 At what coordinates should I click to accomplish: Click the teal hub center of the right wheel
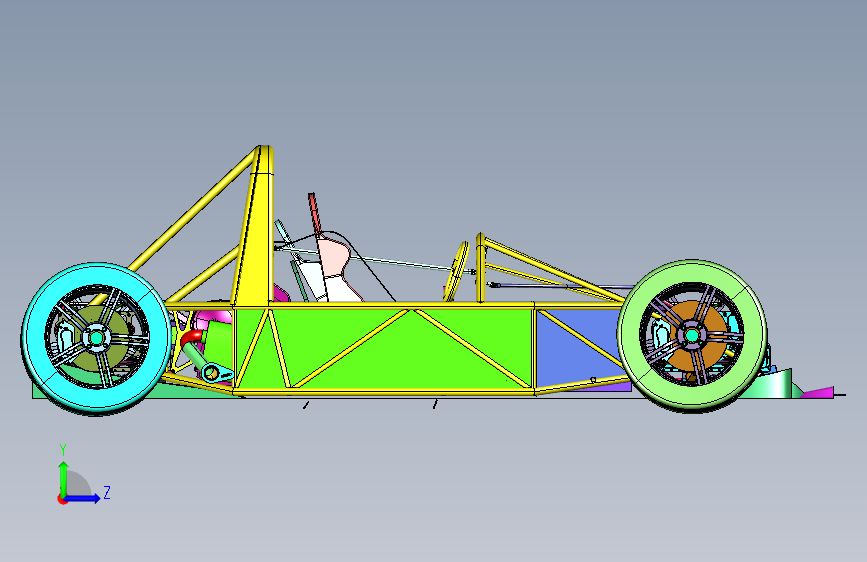(691, 335)
